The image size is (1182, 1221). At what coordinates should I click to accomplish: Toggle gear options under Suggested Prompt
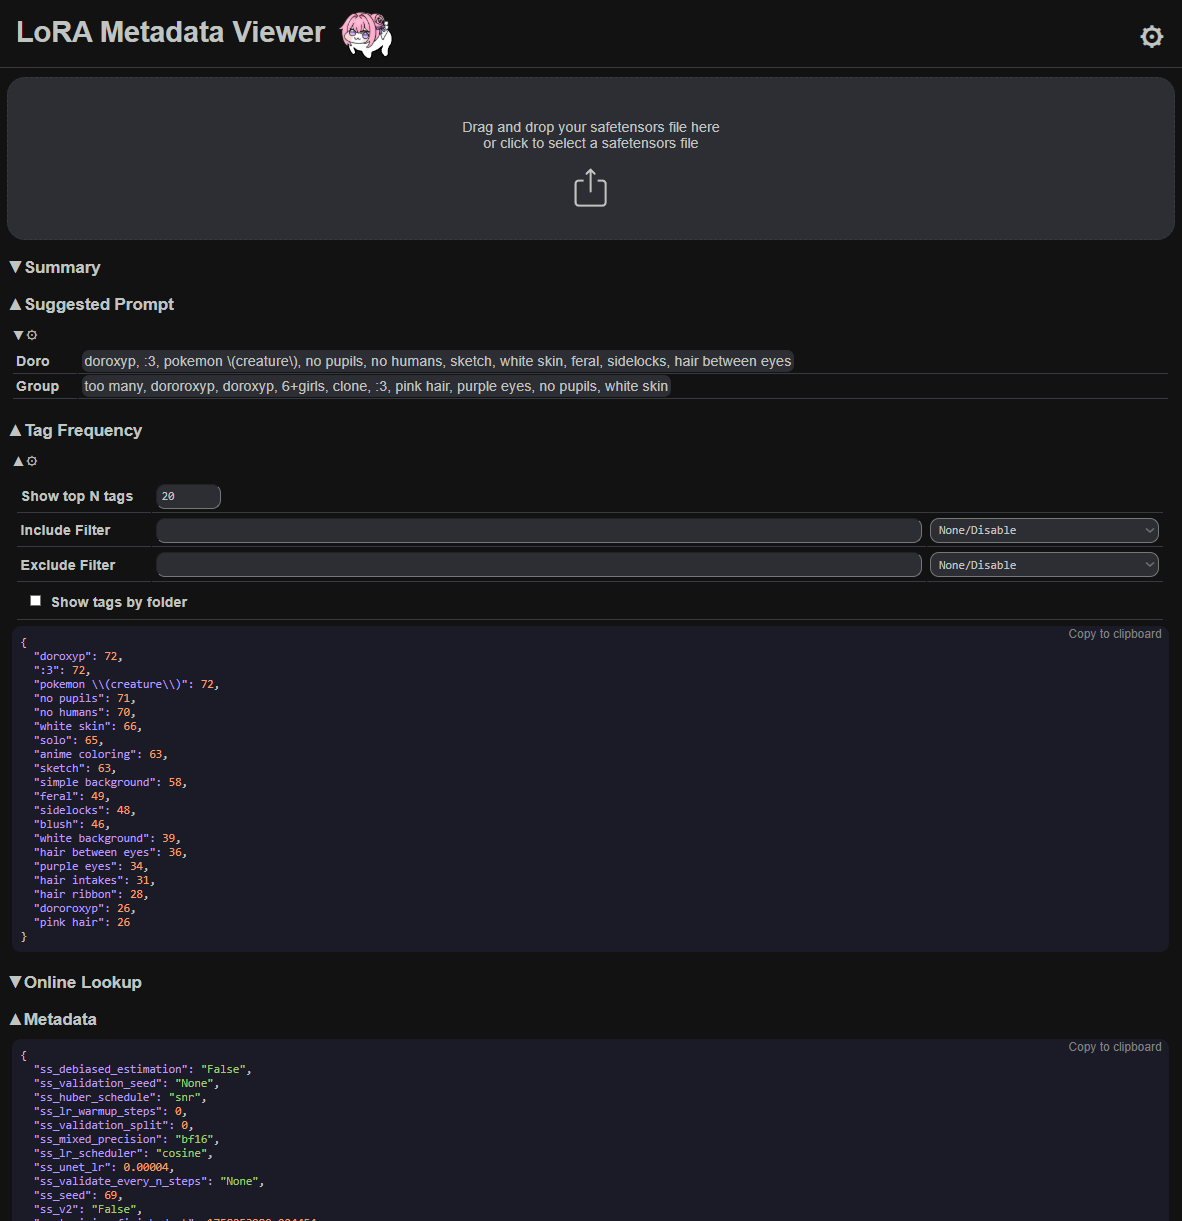[x=26, y=335]
